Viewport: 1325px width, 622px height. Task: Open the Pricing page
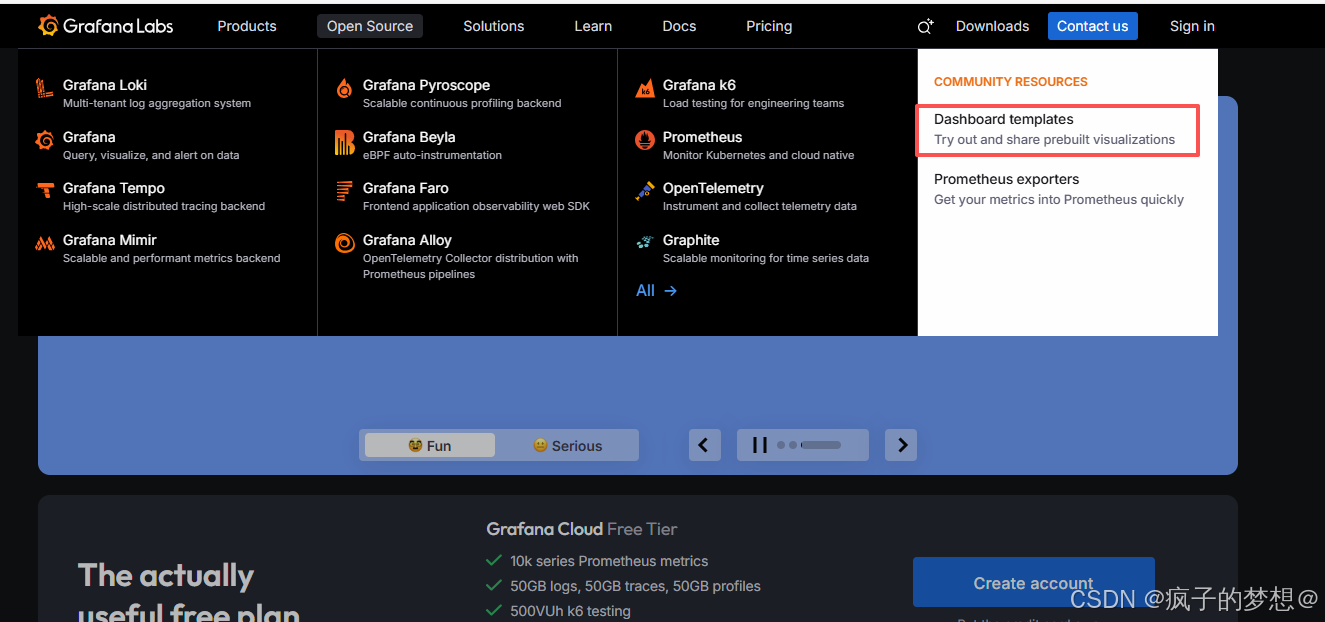[769, 26]
